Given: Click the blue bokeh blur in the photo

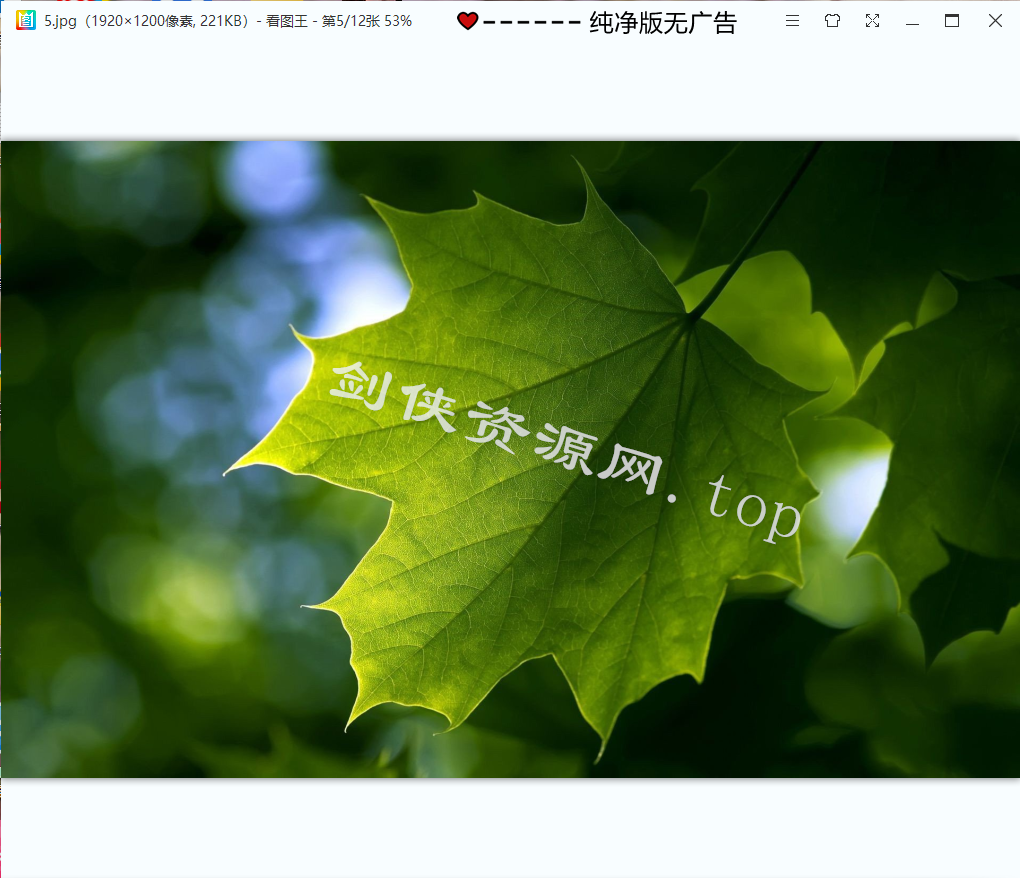Looking at the screenshot, I should click(x=270, y=180).
